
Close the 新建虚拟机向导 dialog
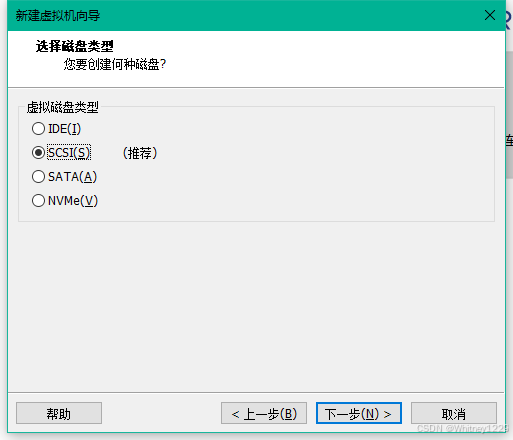click(x=490, y=15)
